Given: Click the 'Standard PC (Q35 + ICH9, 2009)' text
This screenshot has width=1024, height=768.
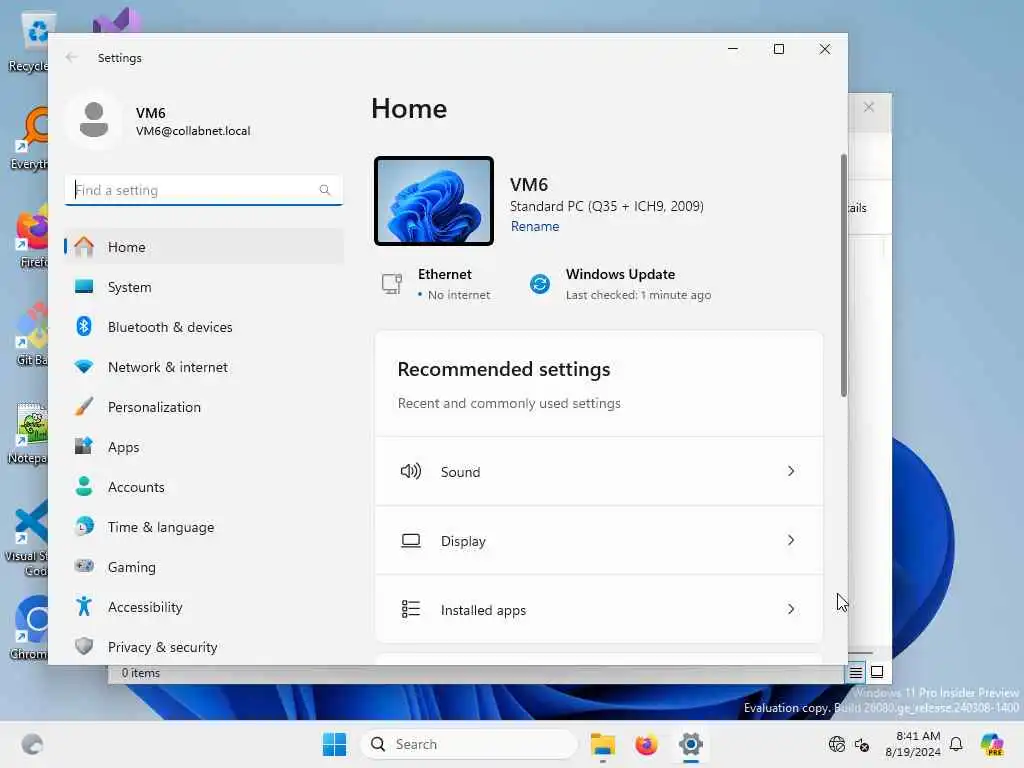Looking at the screenshot, I should [x=607, y=206].
